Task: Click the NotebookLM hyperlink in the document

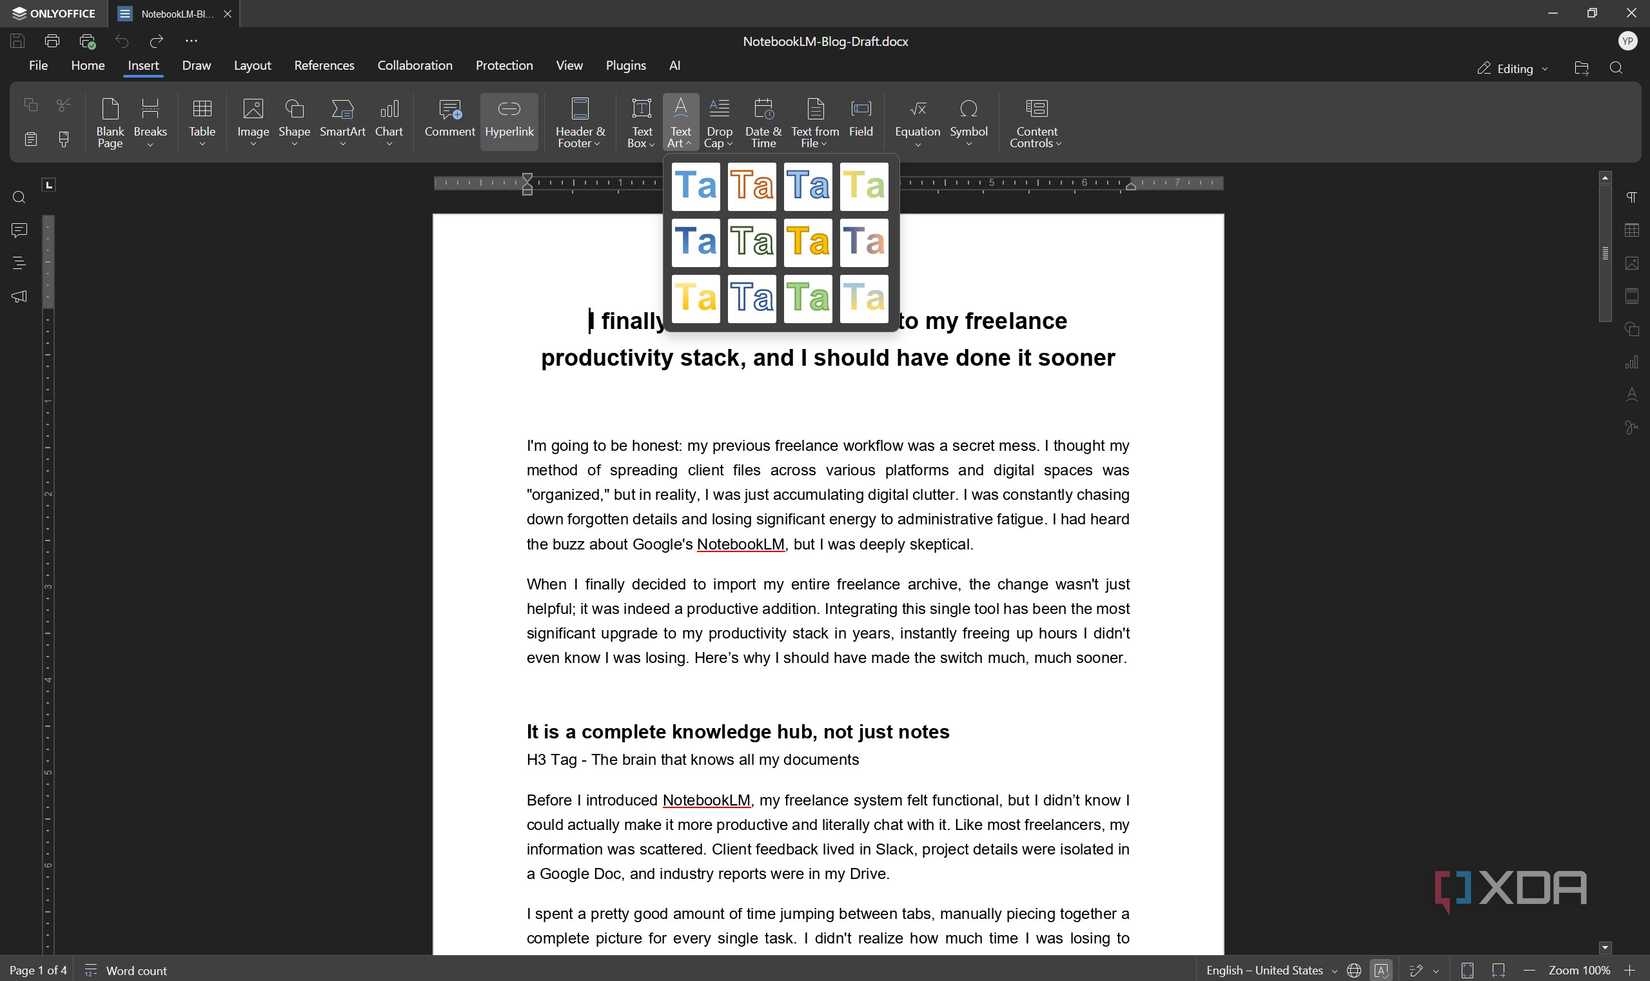Action: (740, 544)
